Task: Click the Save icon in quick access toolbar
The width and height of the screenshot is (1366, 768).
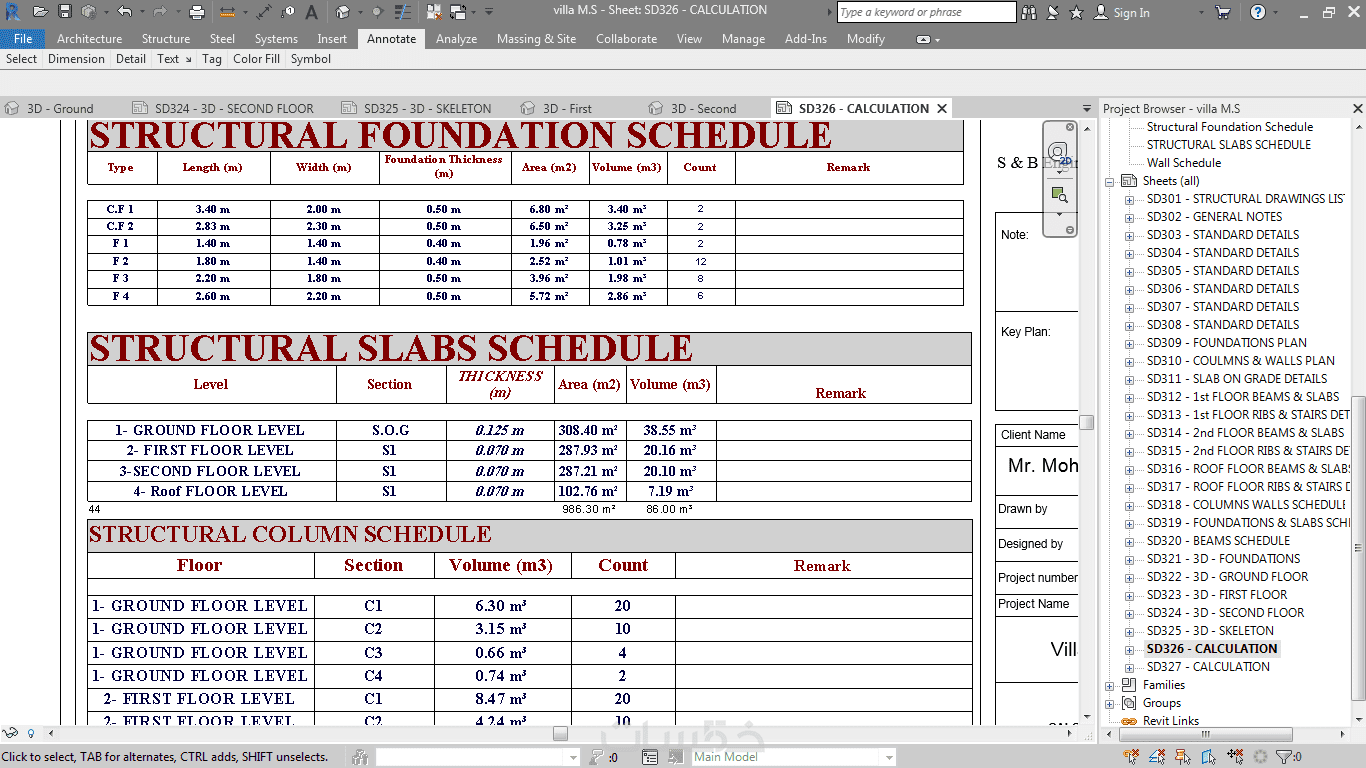Action: pos(65,12)
